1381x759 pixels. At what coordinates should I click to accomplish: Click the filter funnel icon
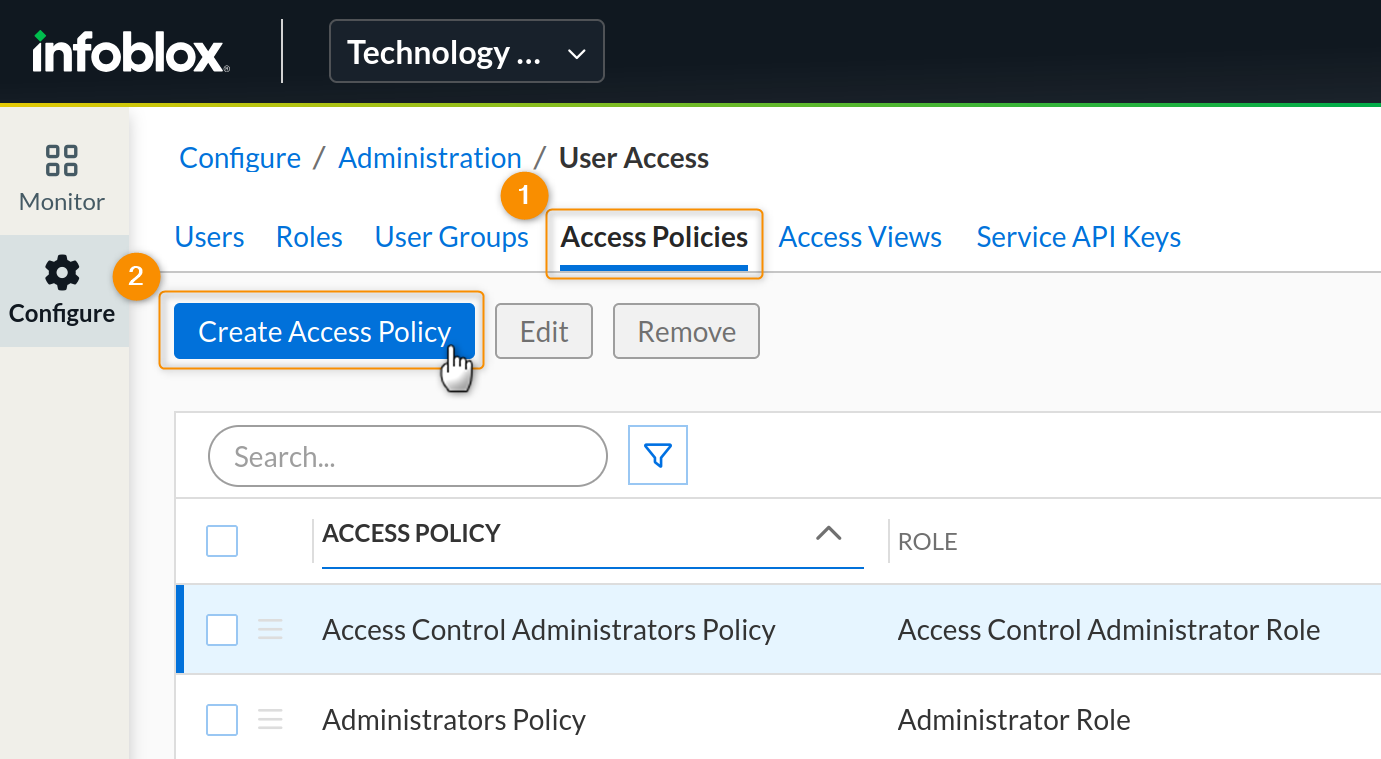[x=657, y=456]
